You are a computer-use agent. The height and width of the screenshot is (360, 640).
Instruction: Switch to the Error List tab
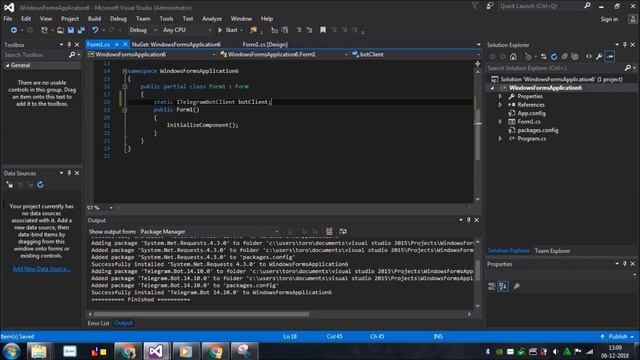coord(98,323)
